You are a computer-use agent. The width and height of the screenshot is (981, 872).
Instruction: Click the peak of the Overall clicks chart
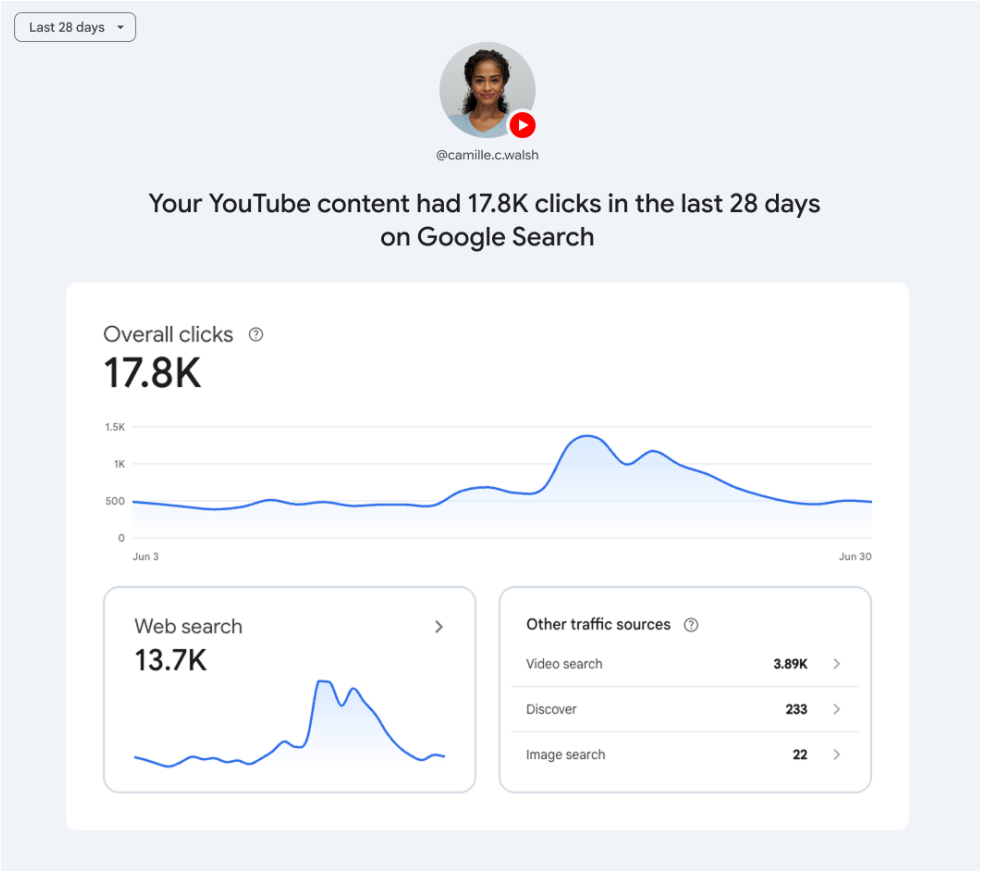(x=586, y=436)
